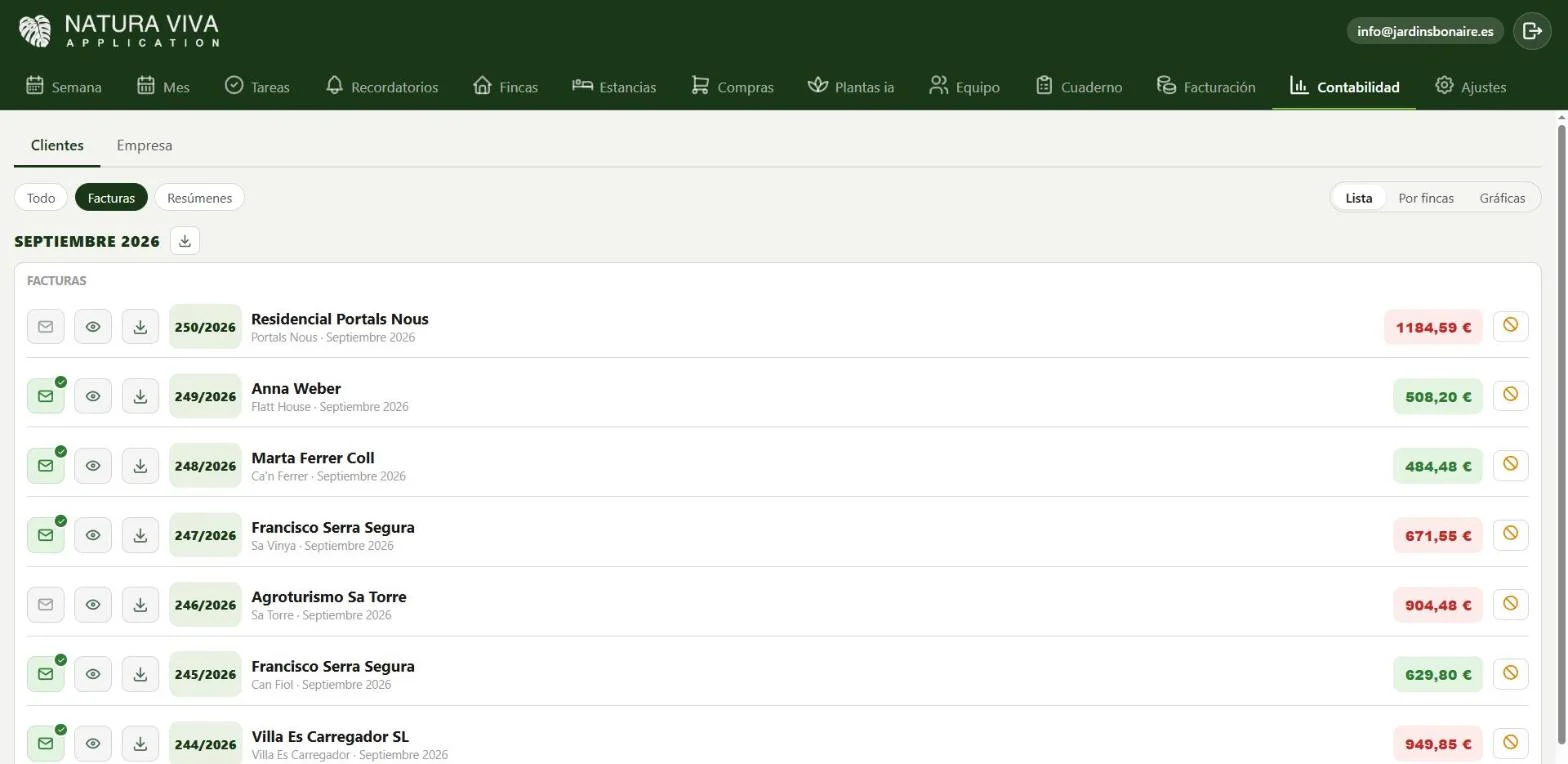The width and height of the screenshot is (1568, 764).
Task: Click the Residencial Portals Nous client name
Action: (340, 319)
